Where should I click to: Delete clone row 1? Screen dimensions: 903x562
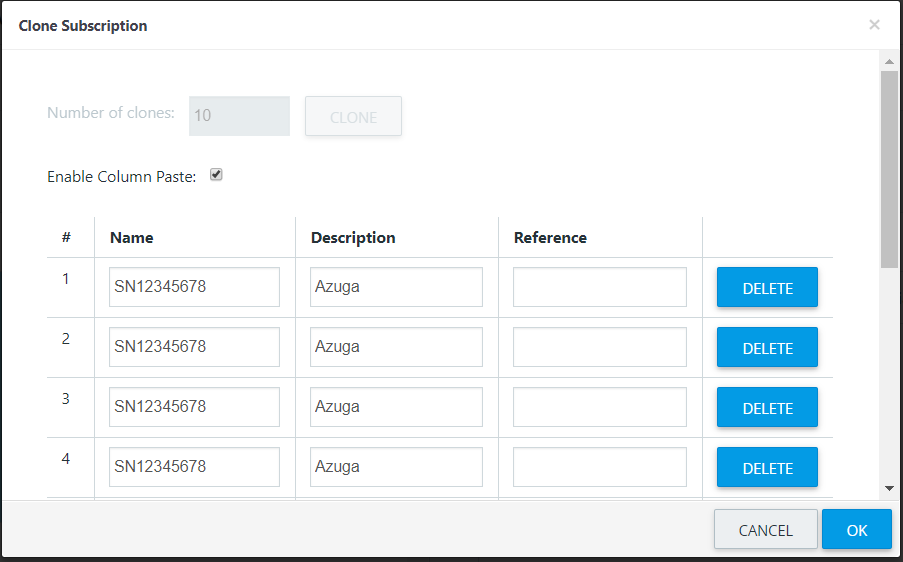coord(767,287)
